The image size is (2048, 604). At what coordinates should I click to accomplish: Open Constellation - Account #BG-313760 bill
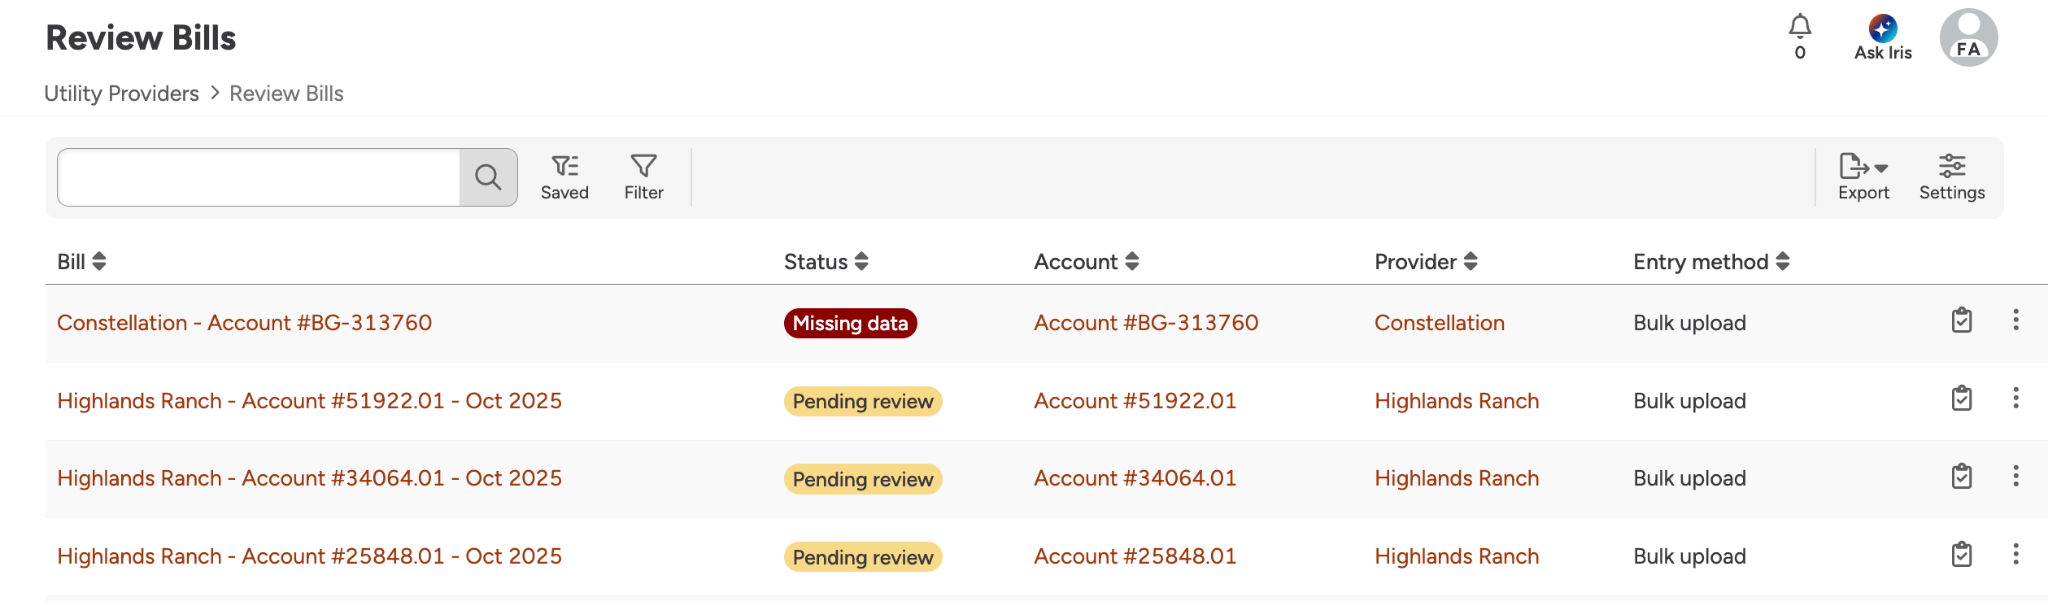click(x=244, y=323)
